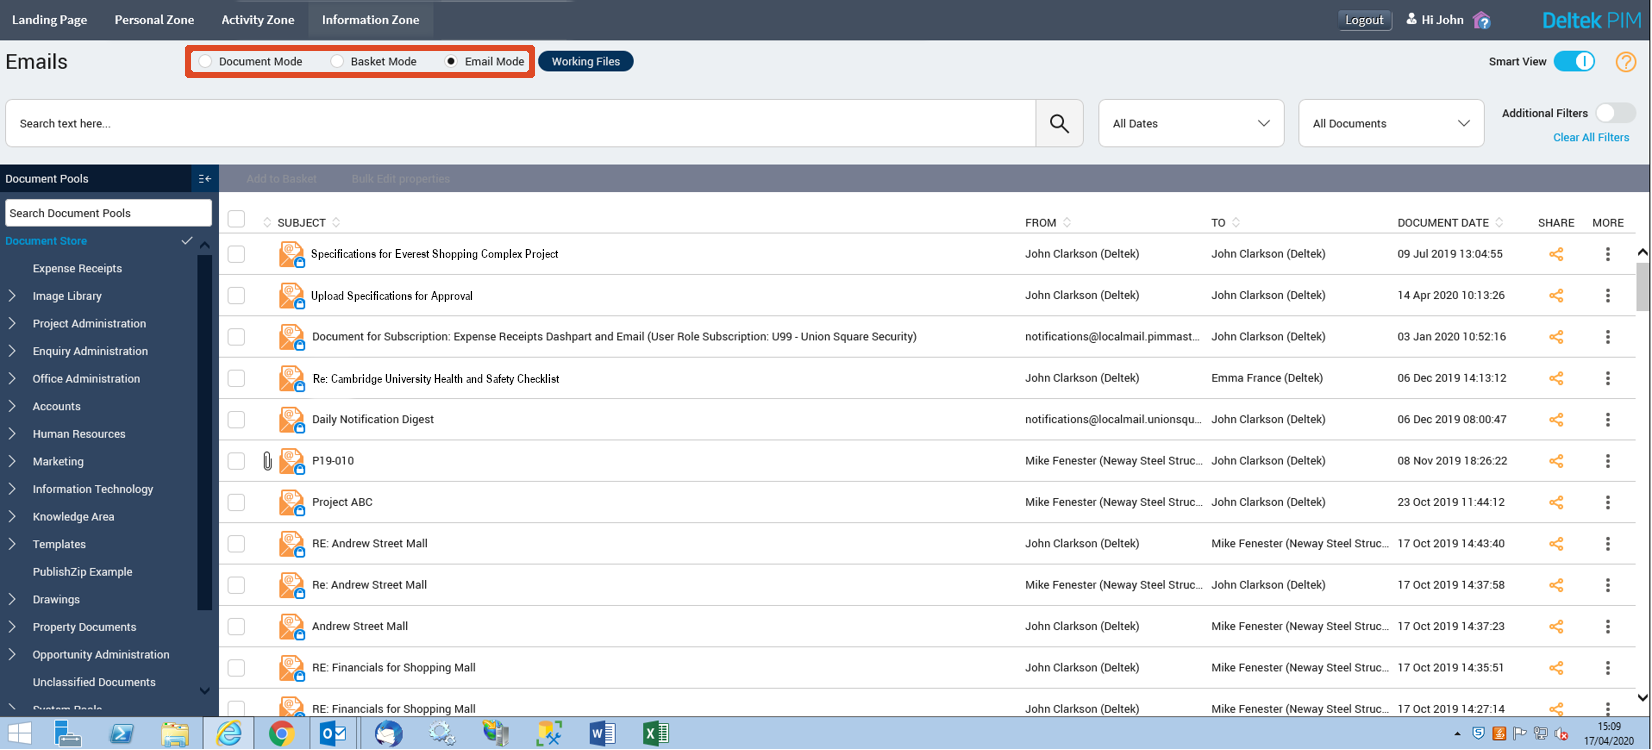This screenshot has height=750, width=1652.
Task: Expand the Image Library pool
Action: tap(12, 296)
